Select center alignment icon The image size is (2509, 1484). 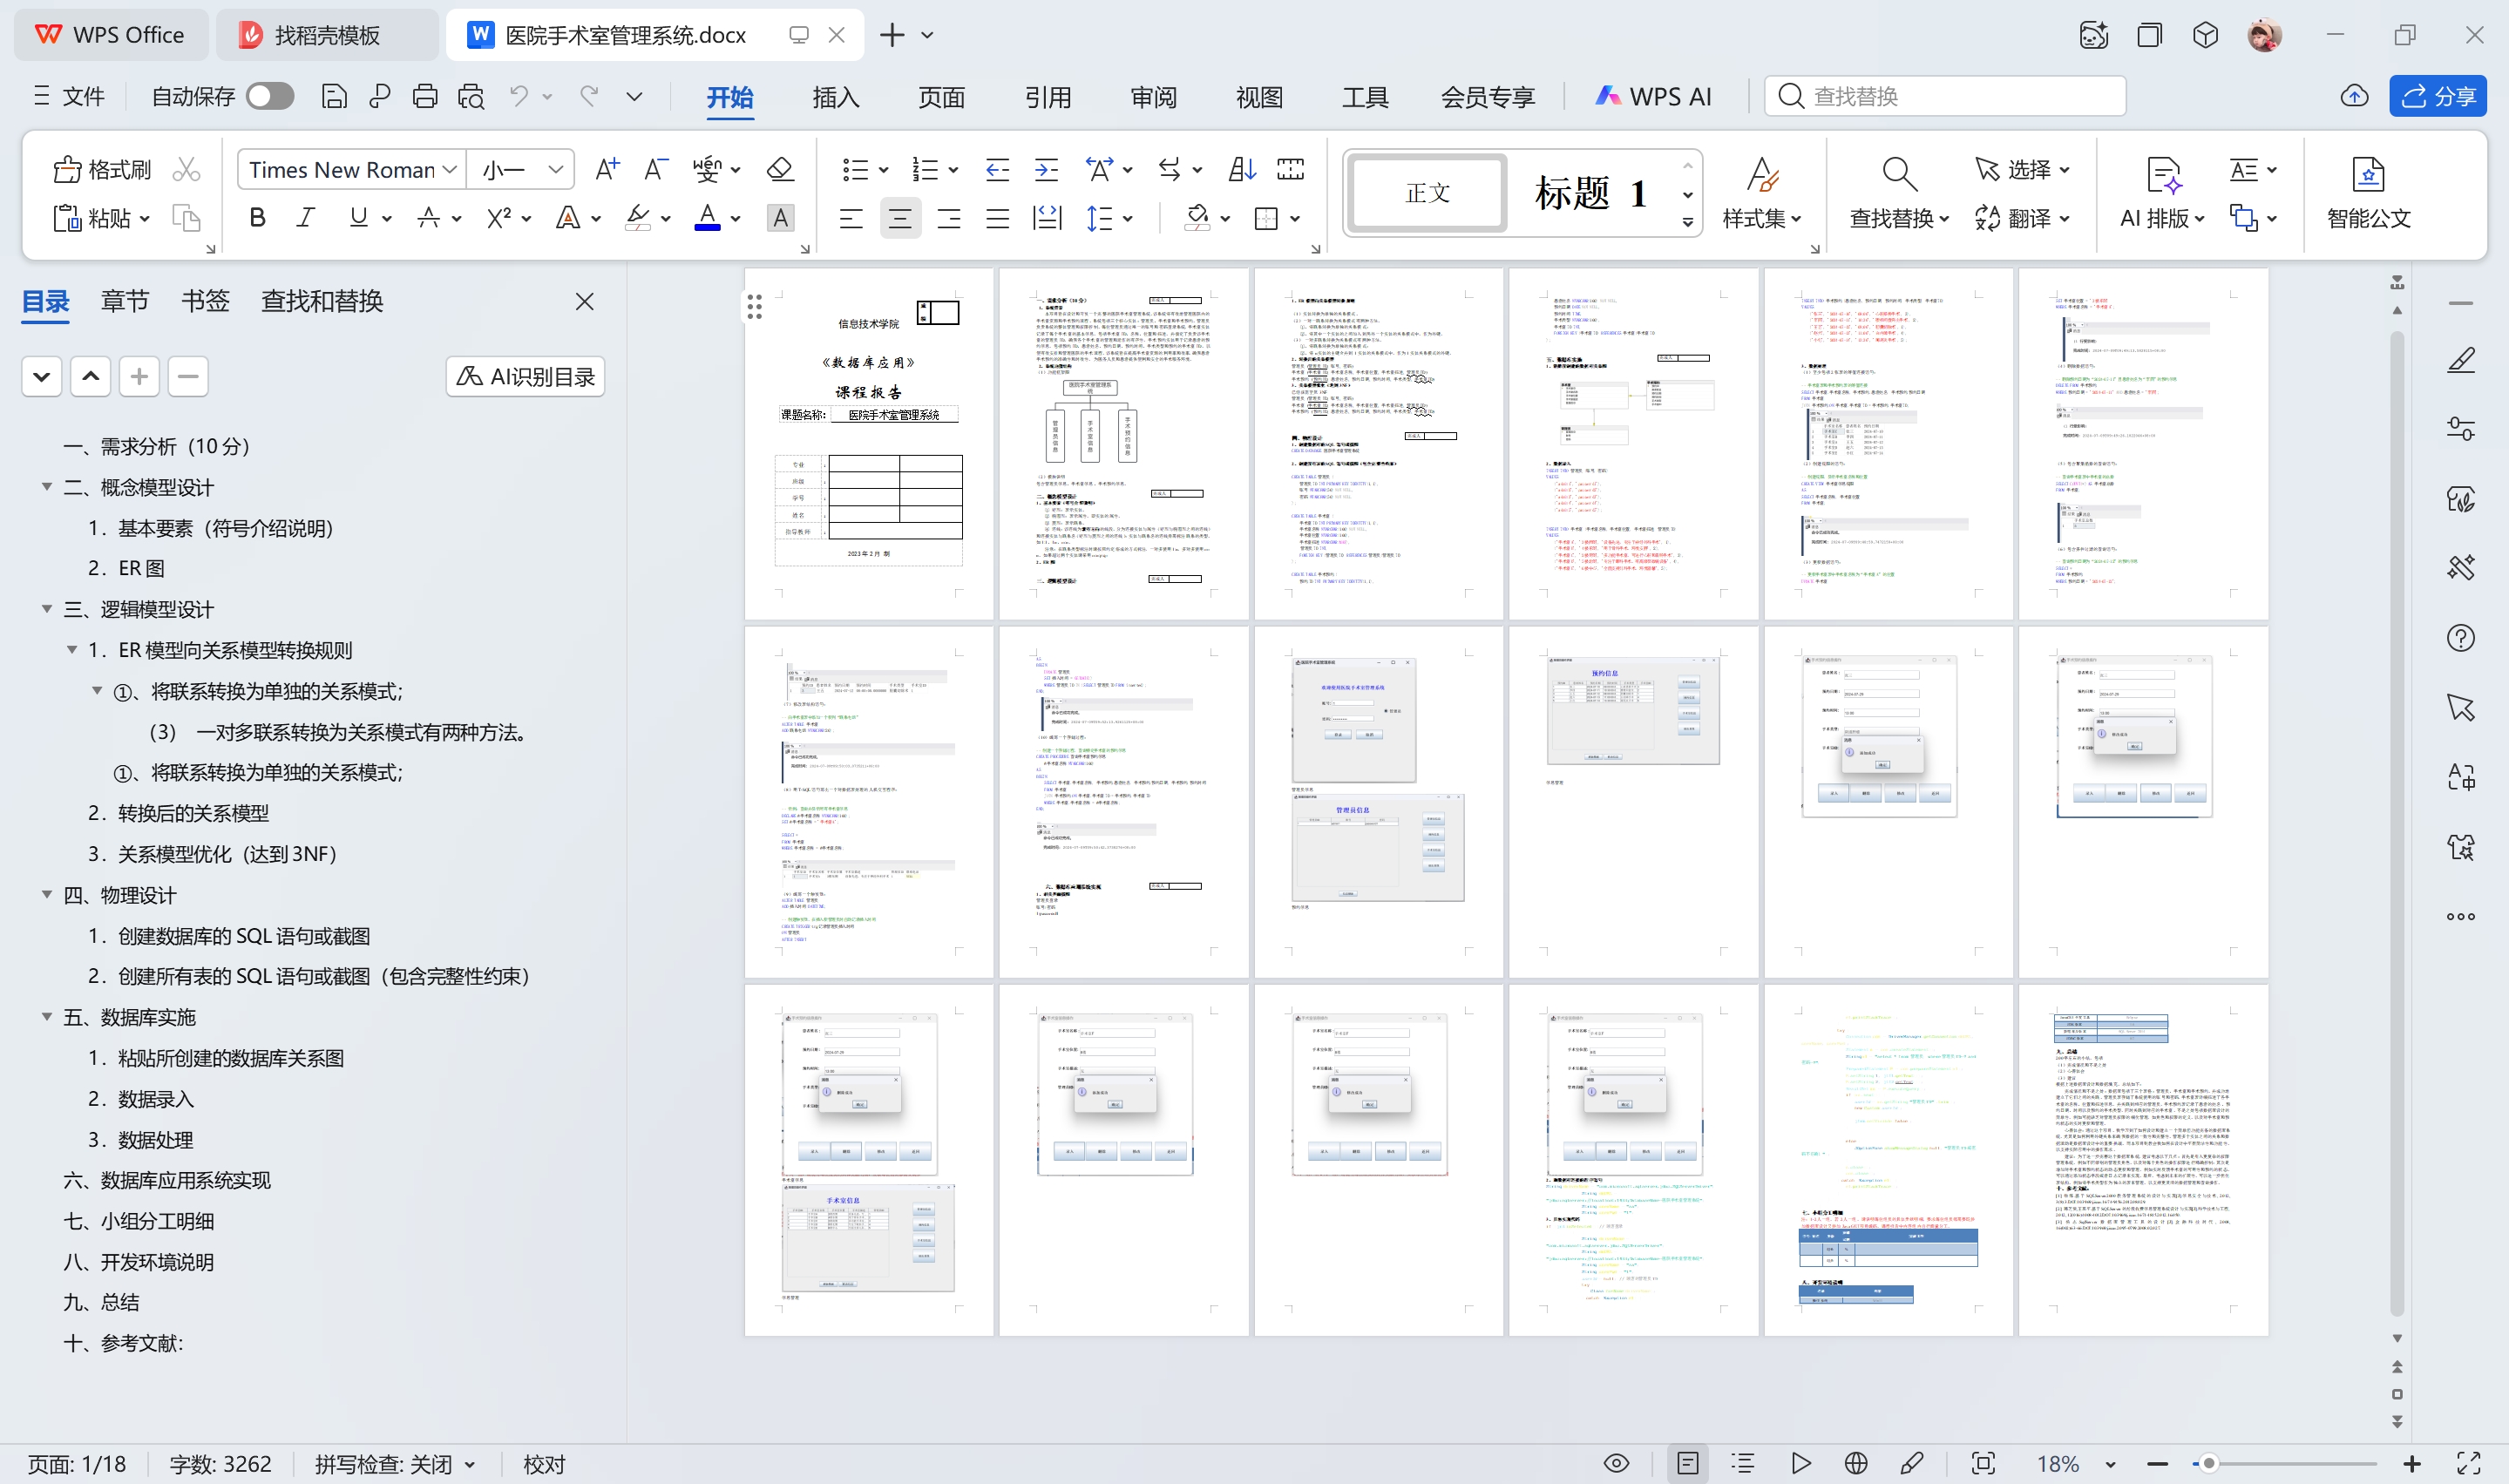(x=899, y=218)
